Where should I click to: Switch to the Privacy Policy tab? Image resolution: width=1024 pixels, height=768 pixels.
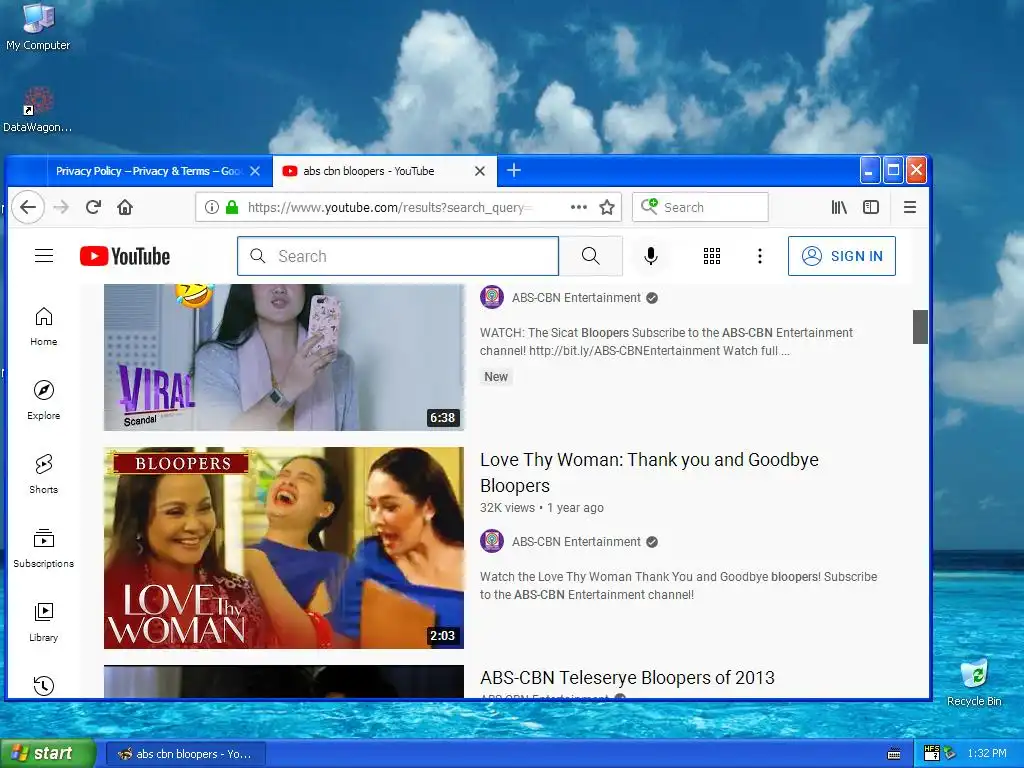pos(149,171)
